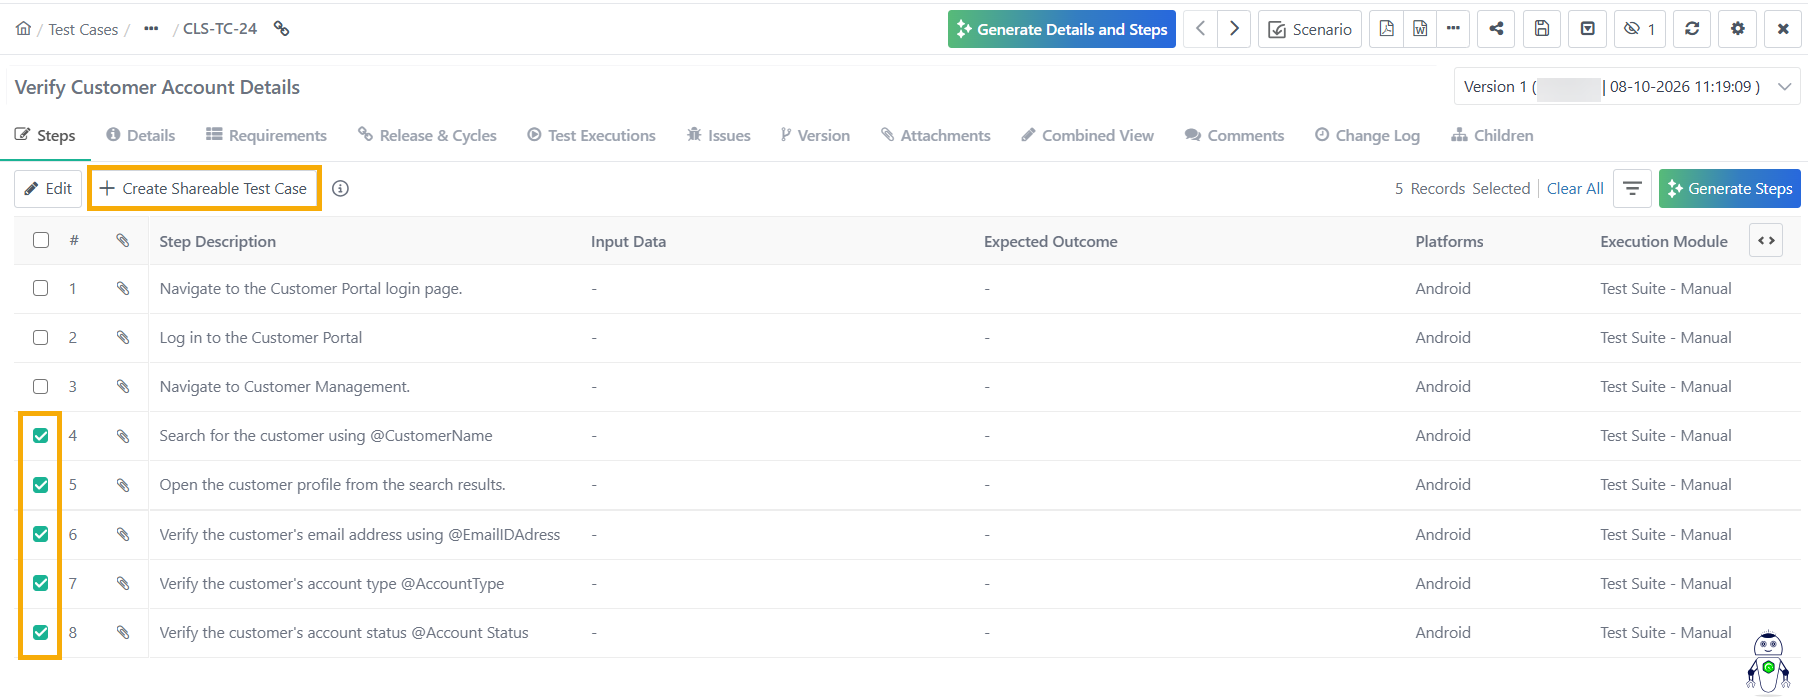
Task: Save the test case via floppy icon
Action: coord(1542,29)
